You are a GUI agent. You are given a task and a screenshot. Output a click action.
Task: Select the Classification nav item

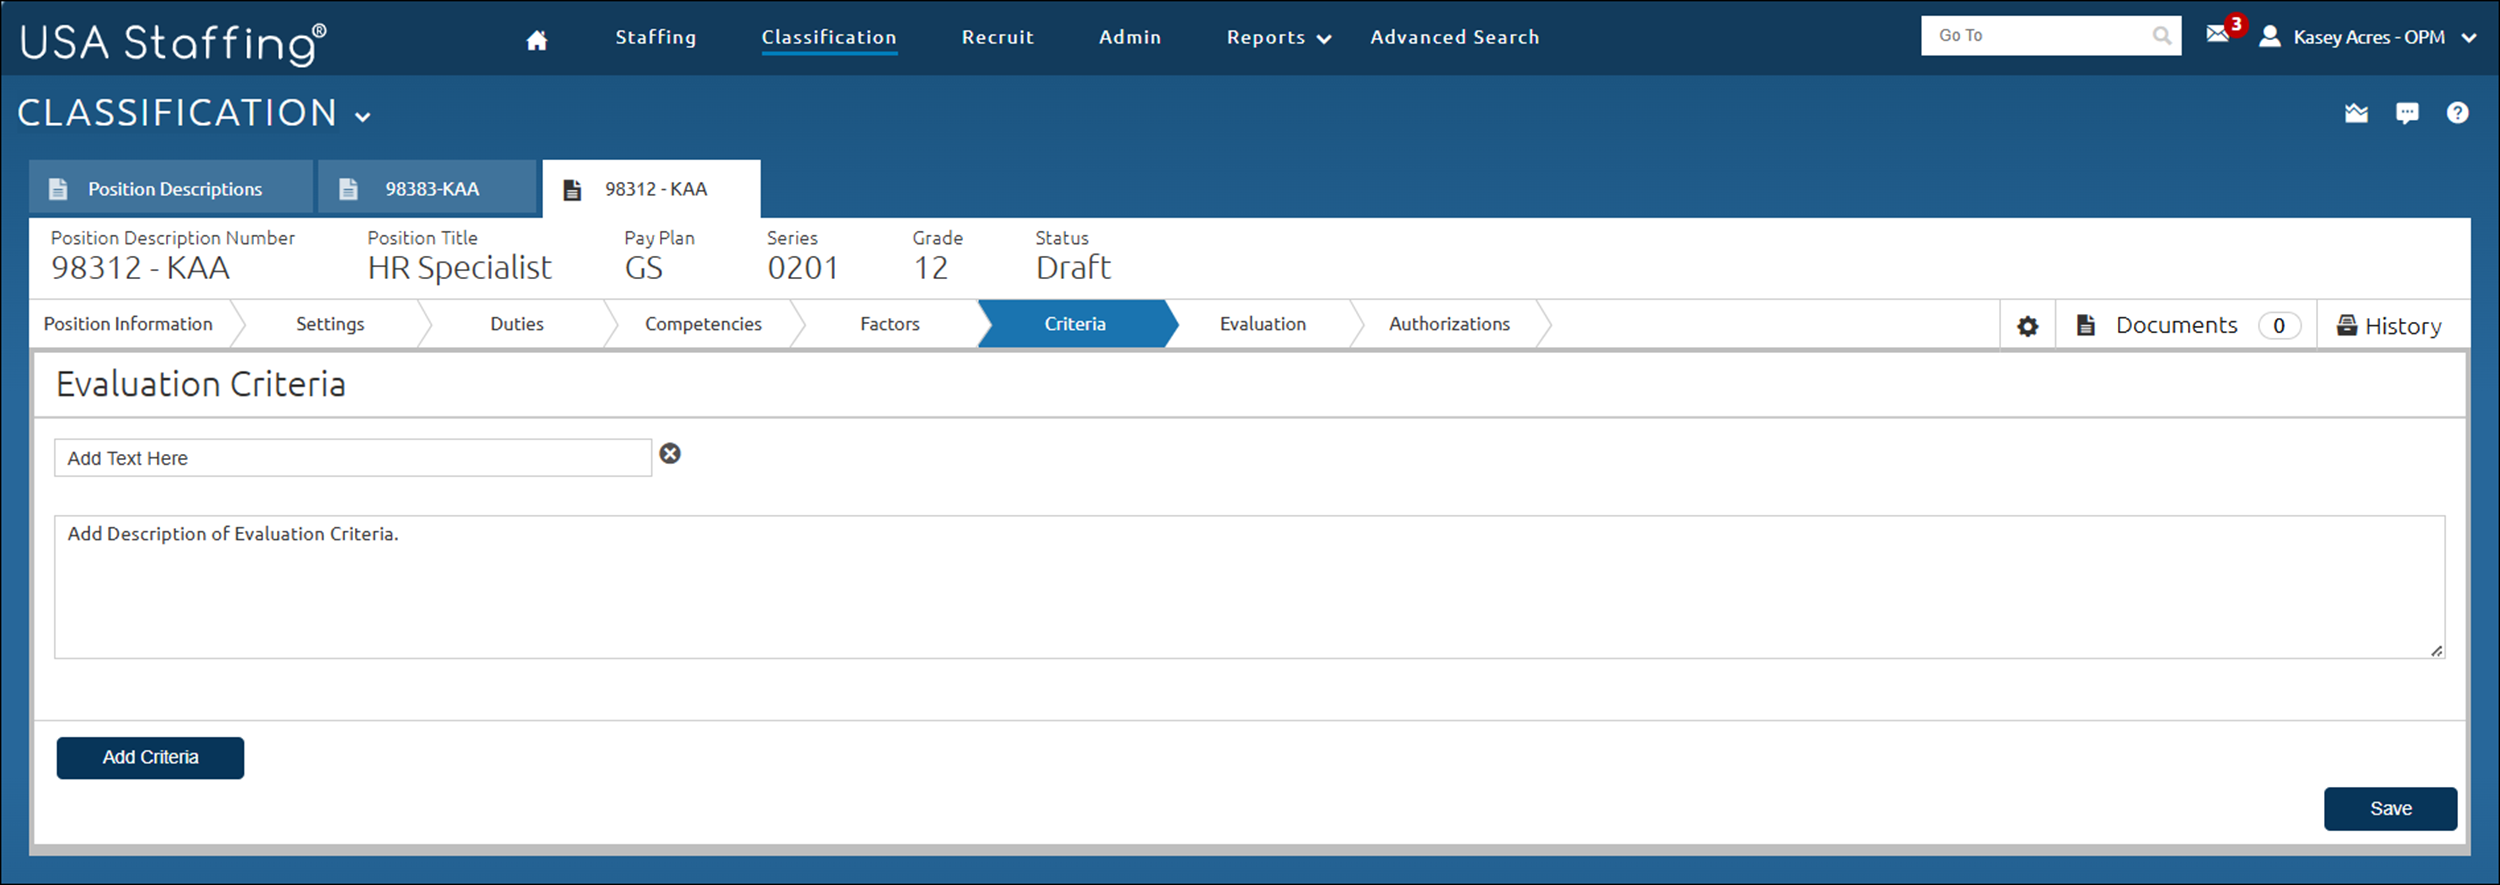point(829,38)
